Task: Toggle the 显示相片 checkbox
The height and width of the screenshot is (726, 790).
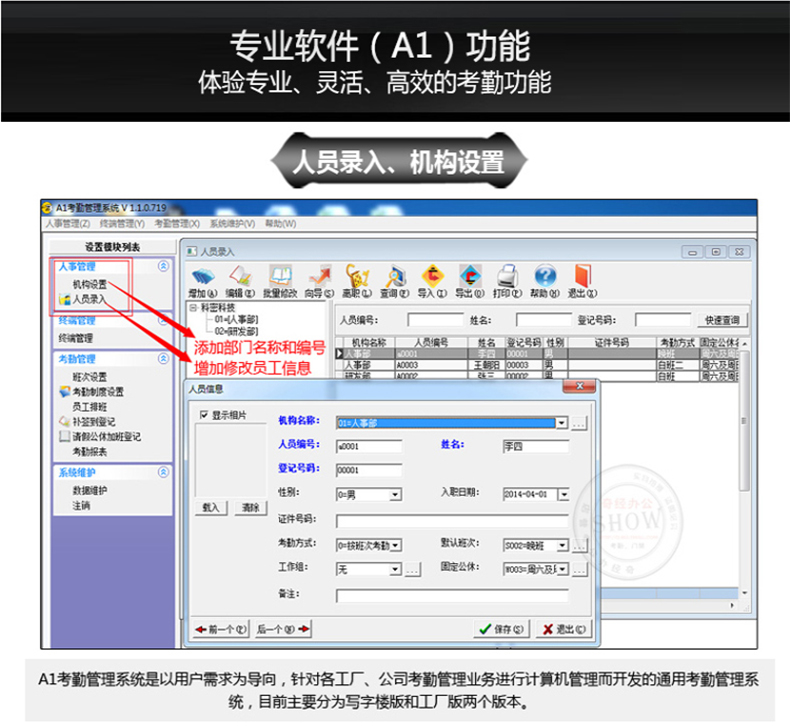Action: [x=204, y=415]
